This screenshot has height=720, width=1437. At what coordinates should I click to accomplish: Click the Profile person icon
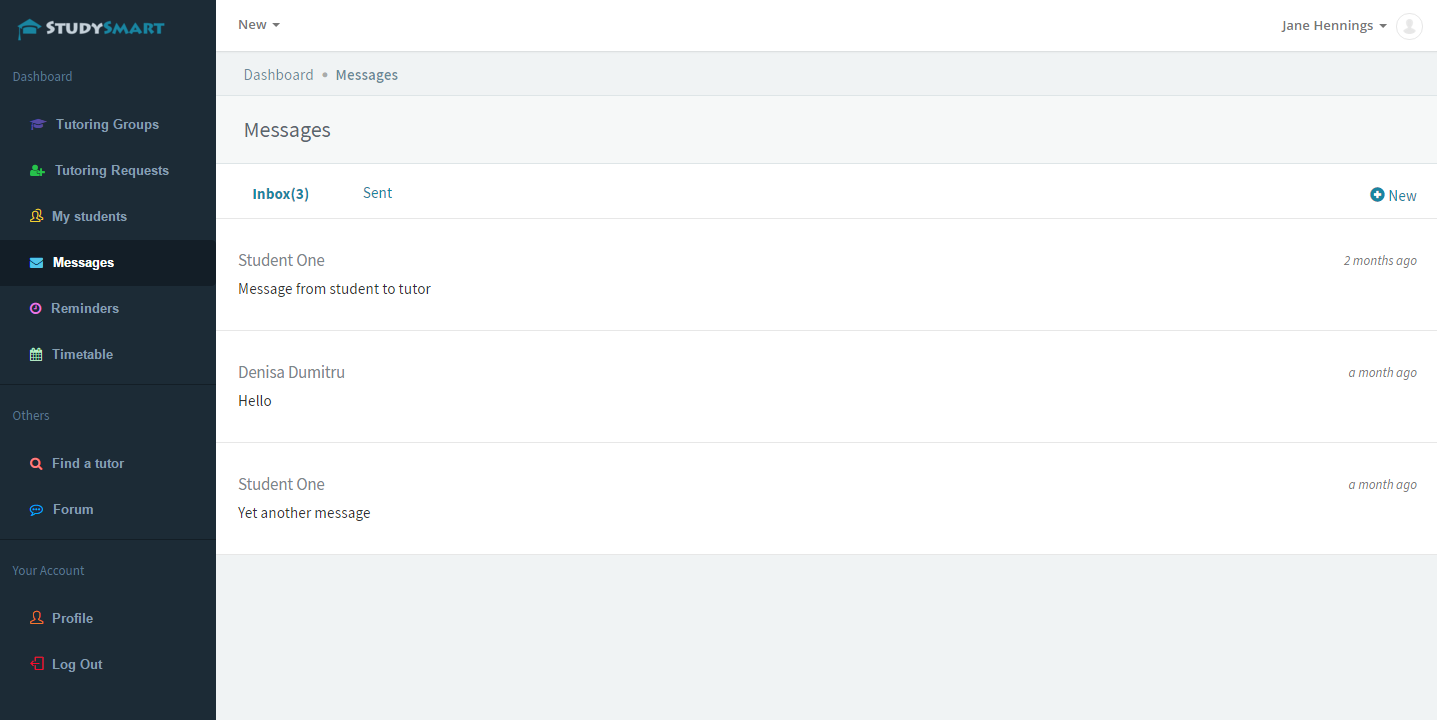(x=36, y=618)
